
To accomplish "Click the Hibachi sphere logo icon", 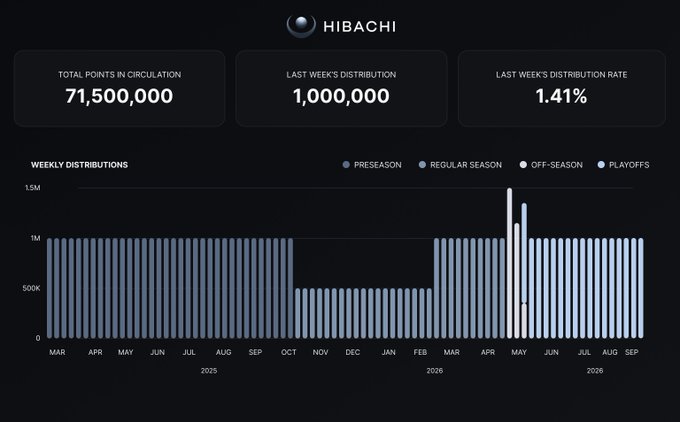I will click(x=301, y=26).
